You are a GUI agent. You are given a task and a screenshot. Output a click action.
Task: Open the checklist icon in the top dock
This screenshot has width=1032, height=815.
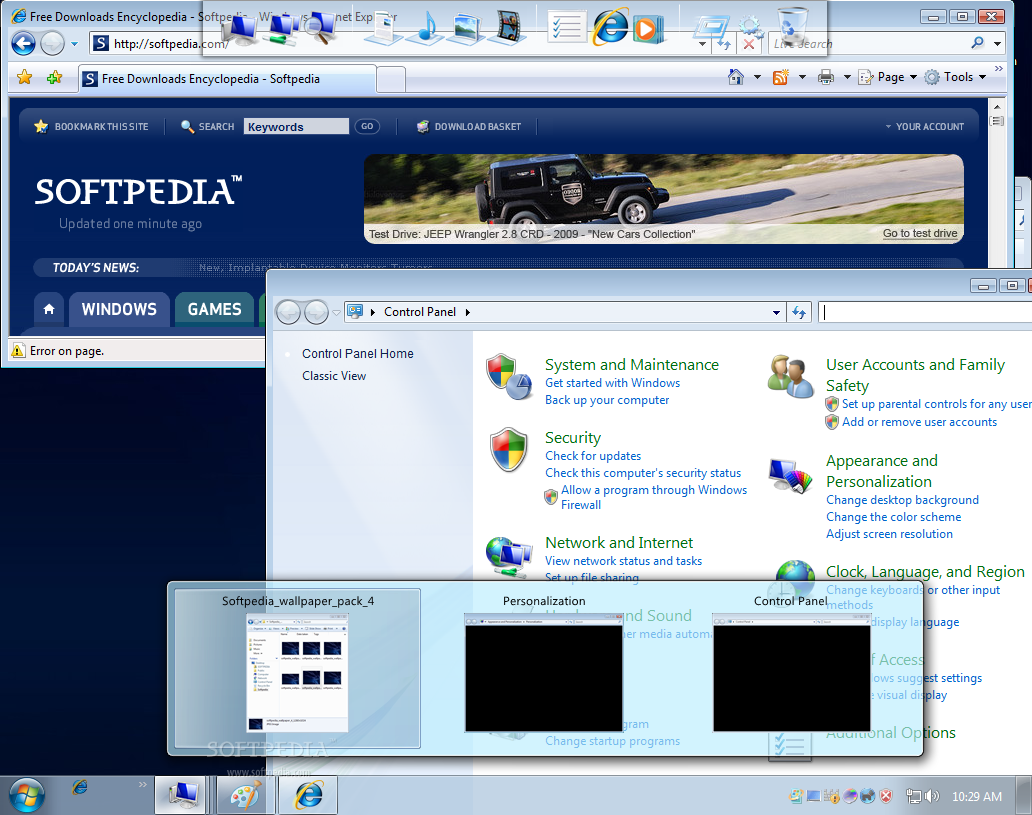(566, 28)
